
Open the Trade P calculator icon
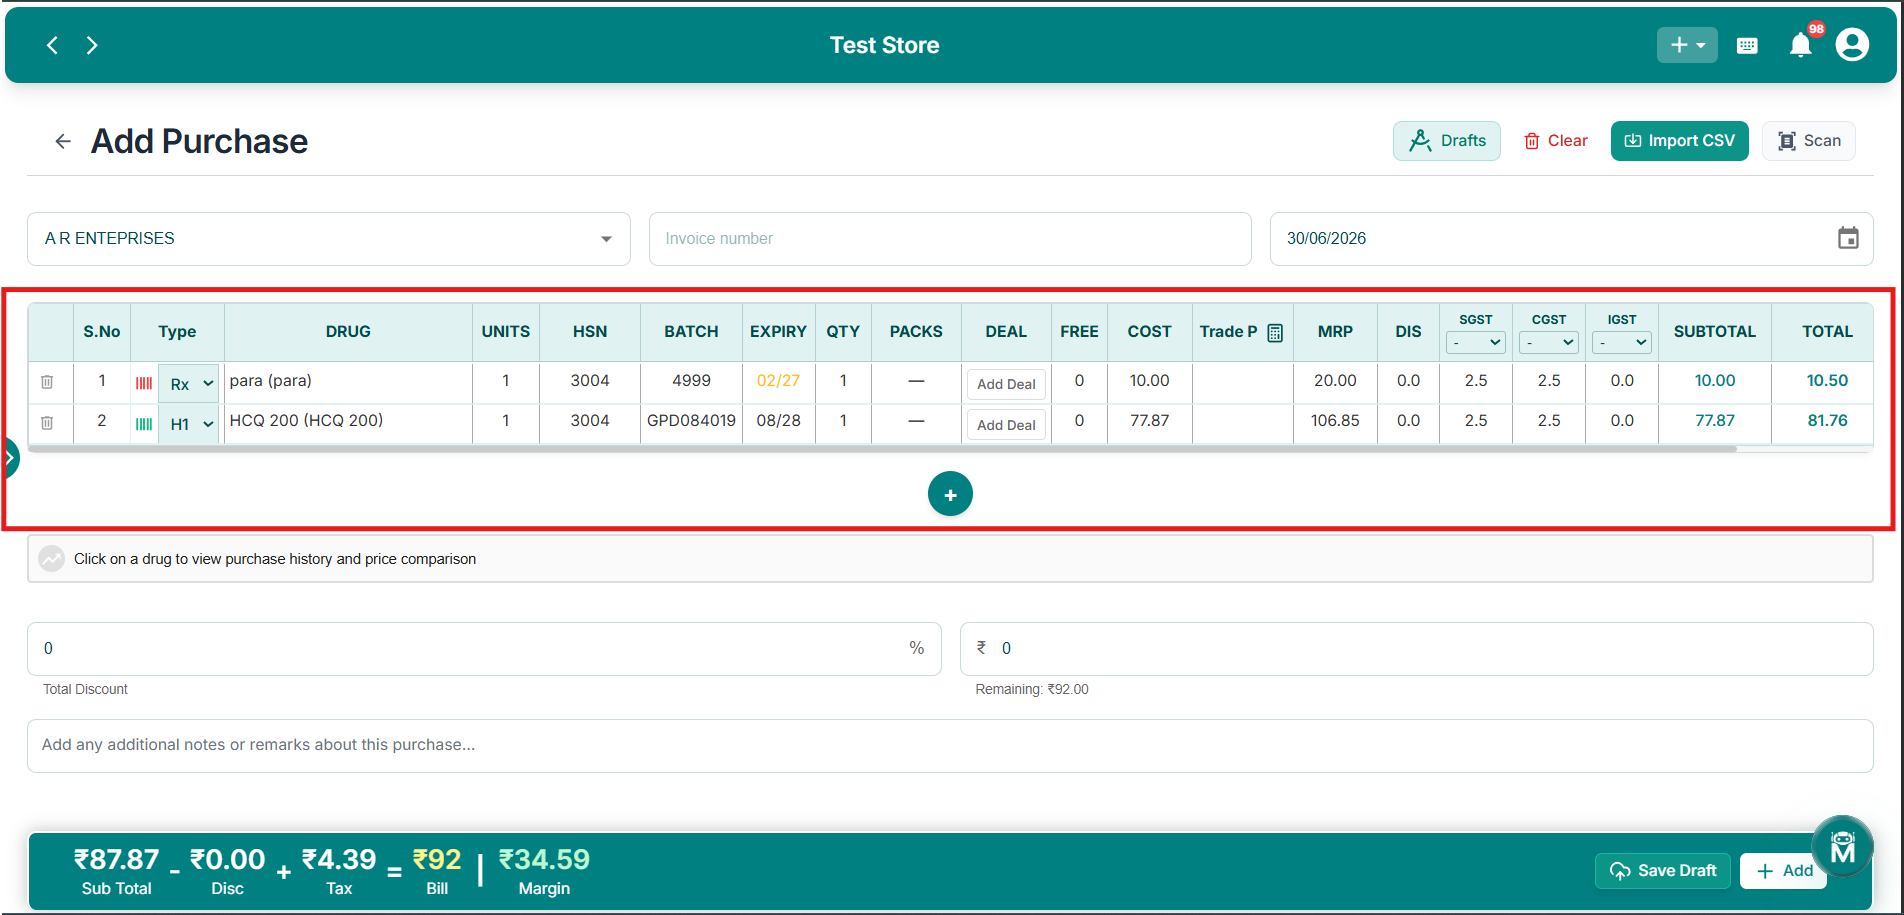pos(1275,333)
